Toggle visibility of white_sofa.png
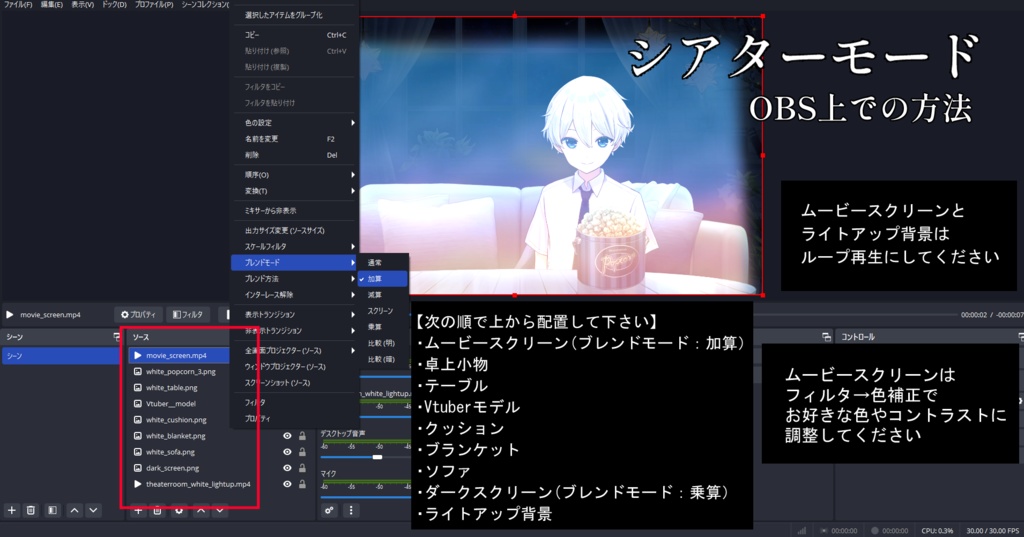Image resolution: width=1024 pixels, height=537 pixels. click(x=287, y=452)
